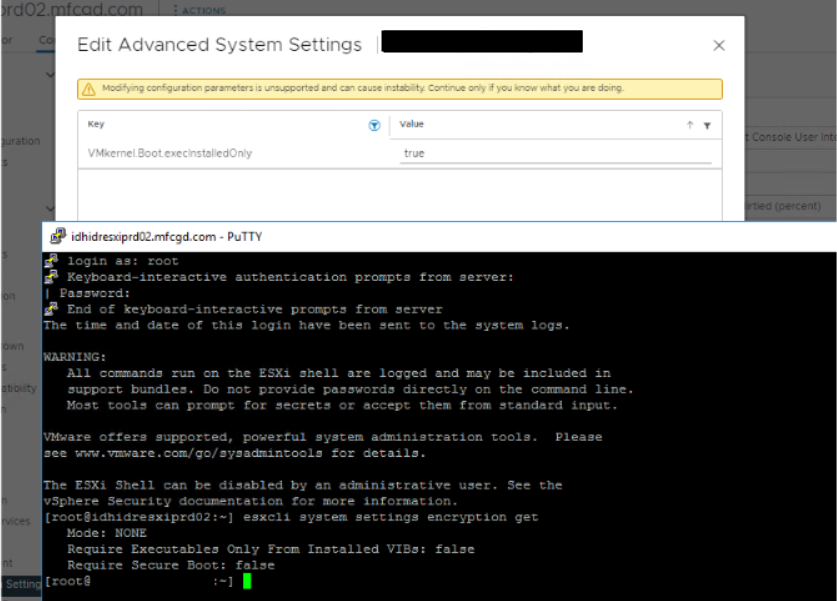Click the collapse chevron in the lower left sidebar
The width and height of the screenshot is (837, 601).
click(x=49, y=207)
